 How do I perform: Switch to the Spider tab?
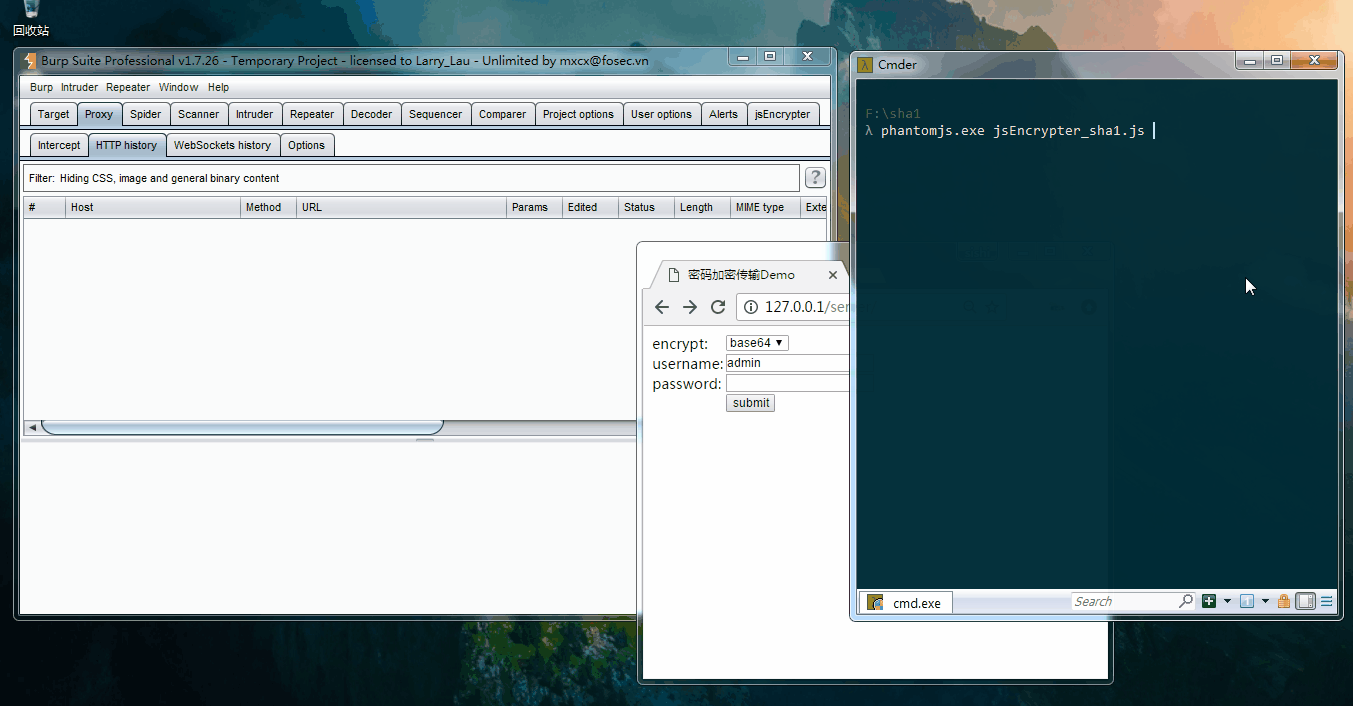[x=146, y=114]
